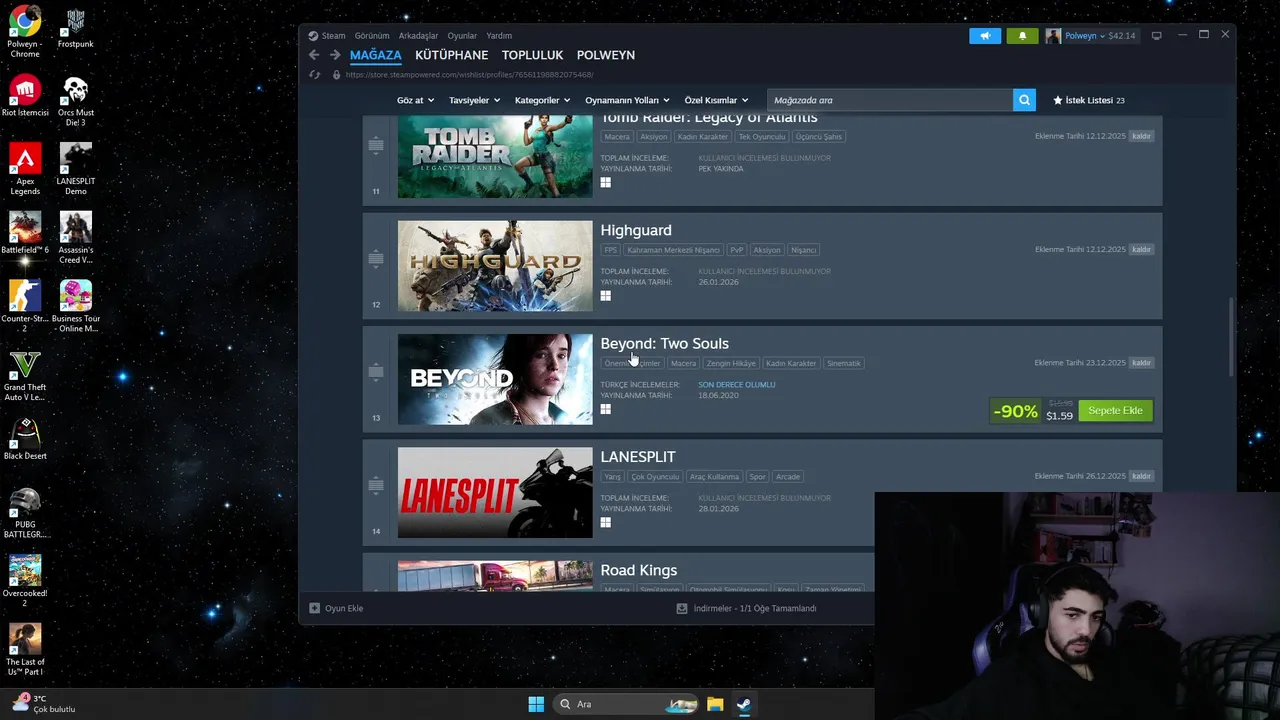Screen dimensions: 1280x720
Task: Switch to the KÜTÜPHANE tab
Action: click(452, 55)
